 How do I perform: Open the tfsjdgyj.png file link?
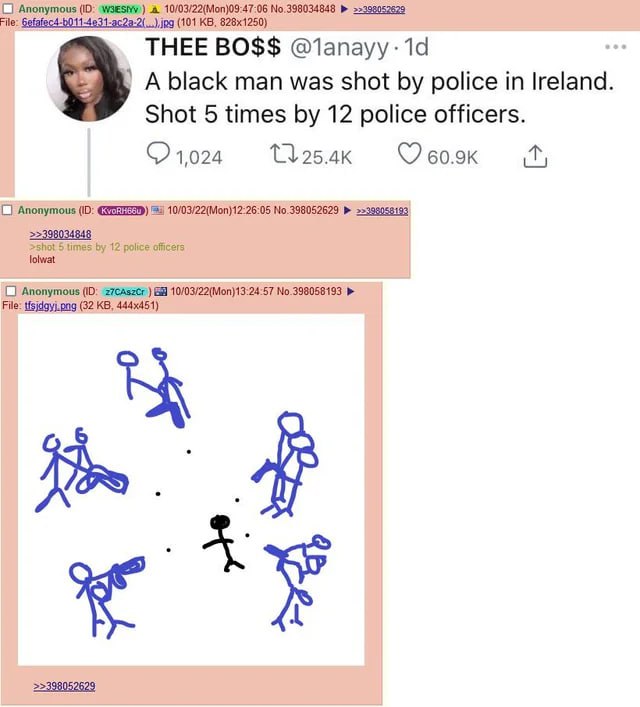51,306
